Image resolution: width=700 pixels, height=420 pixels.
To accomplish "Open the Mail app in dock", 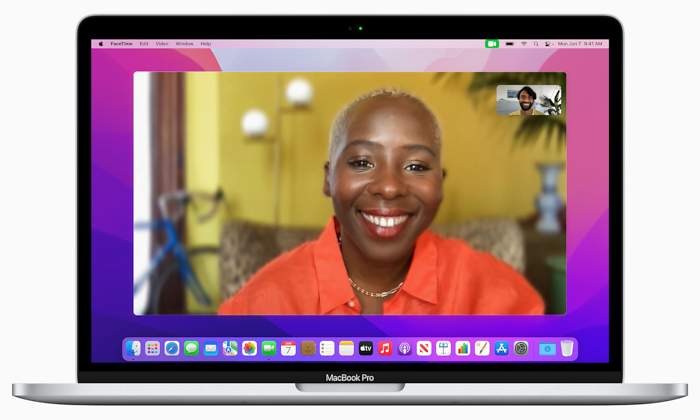I will pos(211,348).
